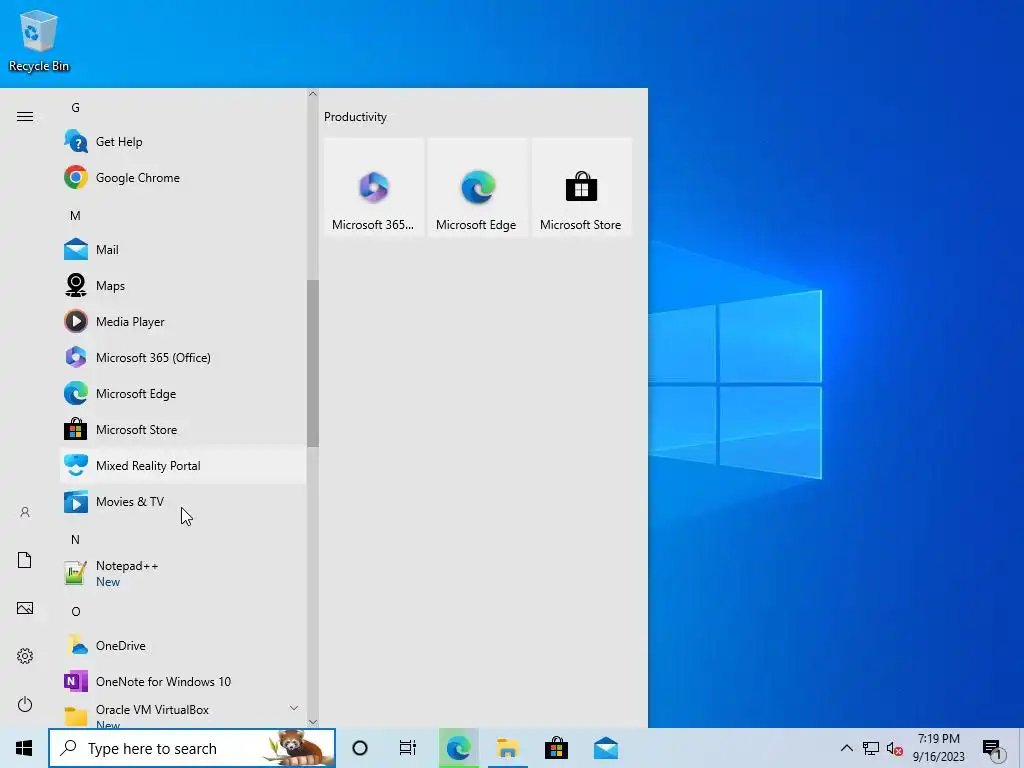Click the app list scroll down arrow
Viewport: 1024px width, 768px height.
coord(313,722)
